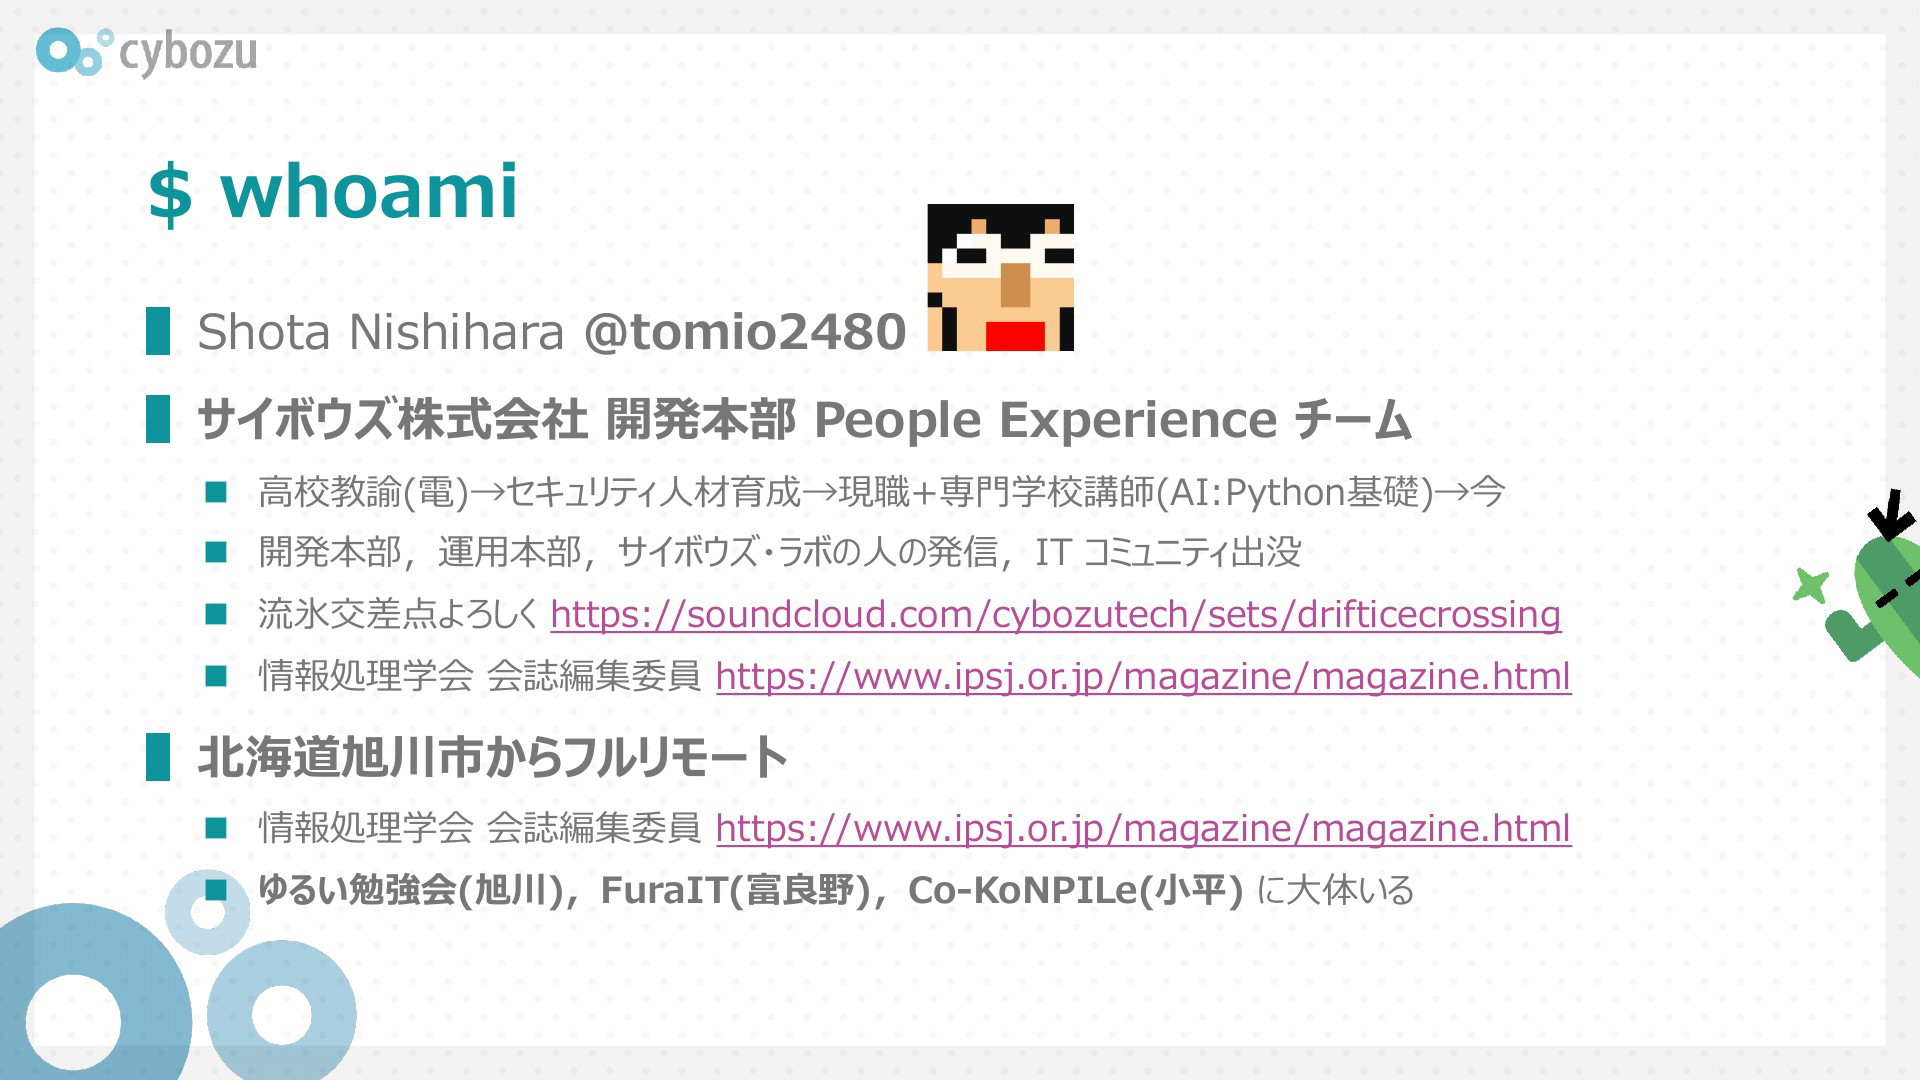
Task: Click the teal bullet beside Shota Nishihara
Action: pos(158,331)
